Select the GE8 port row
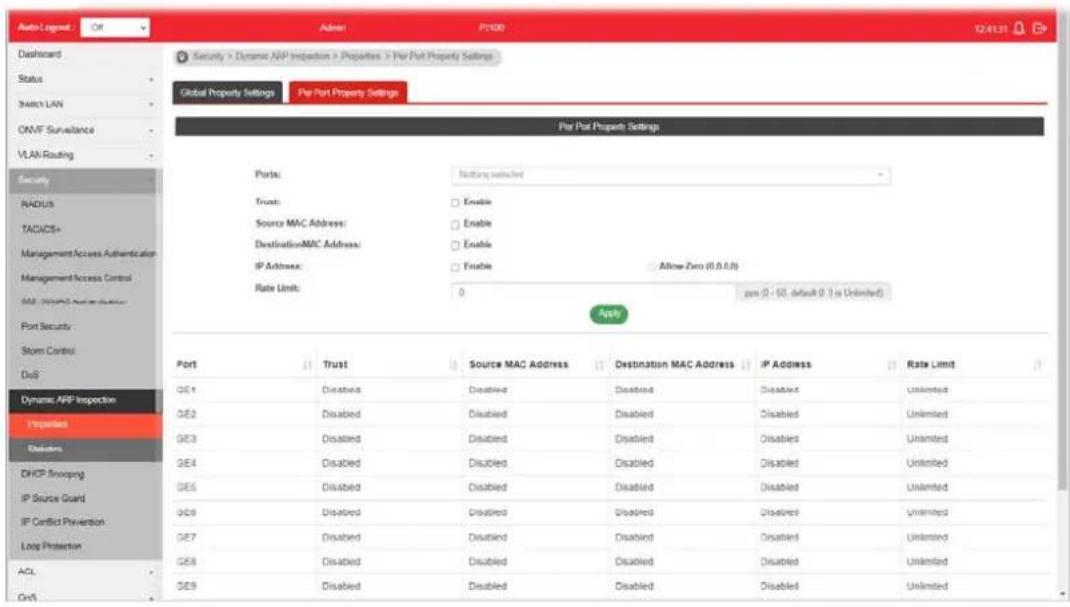 (611, 562)
